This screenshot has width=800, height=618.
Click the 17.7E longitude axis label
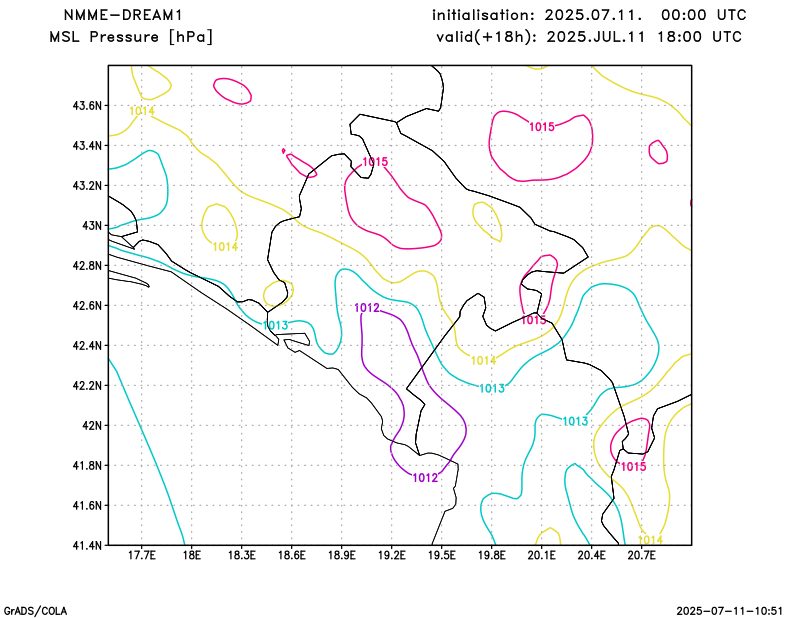pos(142,555)
